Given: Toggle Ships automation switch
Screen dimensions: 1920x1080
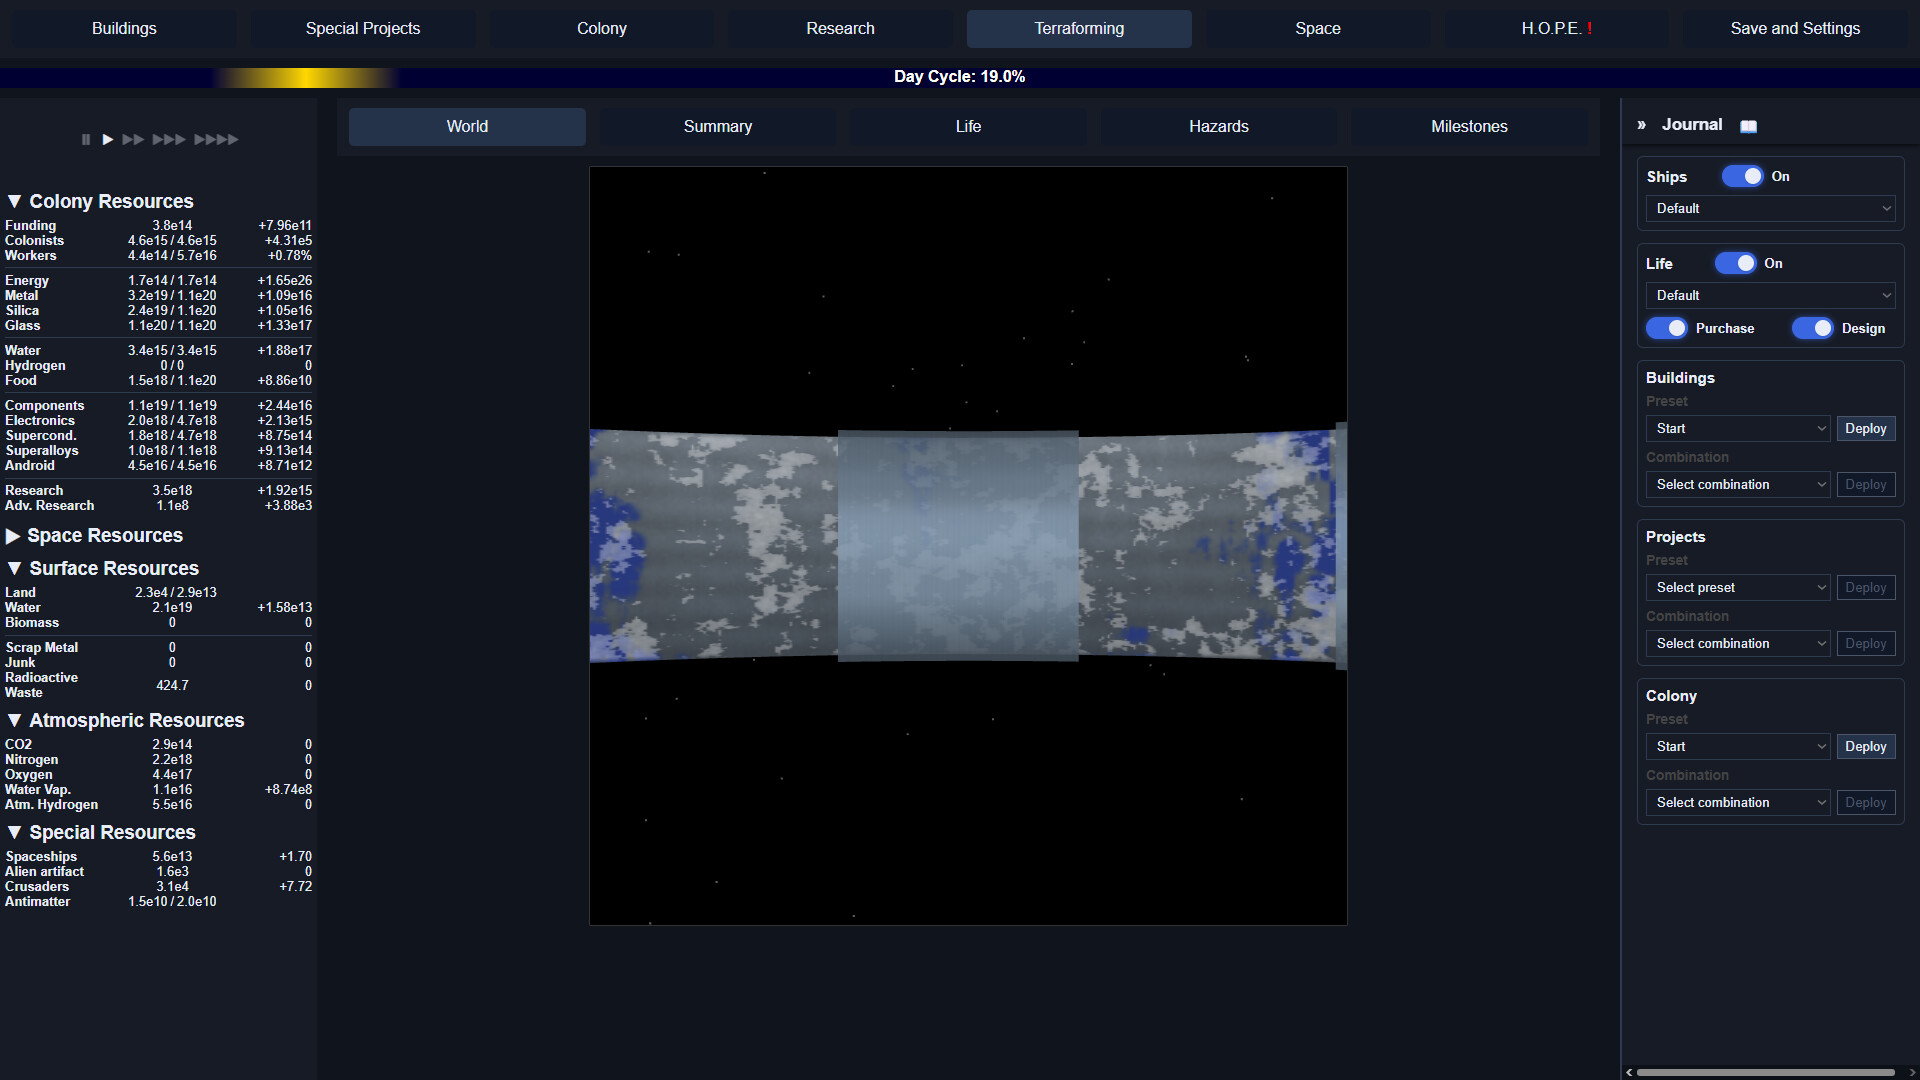Looking at the screenshot, I should (x=1743, y=176).
